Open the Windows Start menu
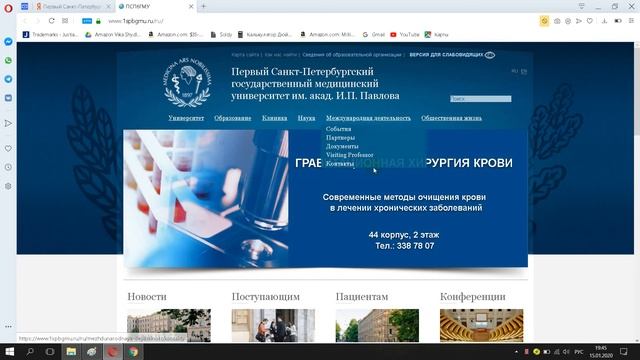640x360 pixels. click(x=9, y=351)
